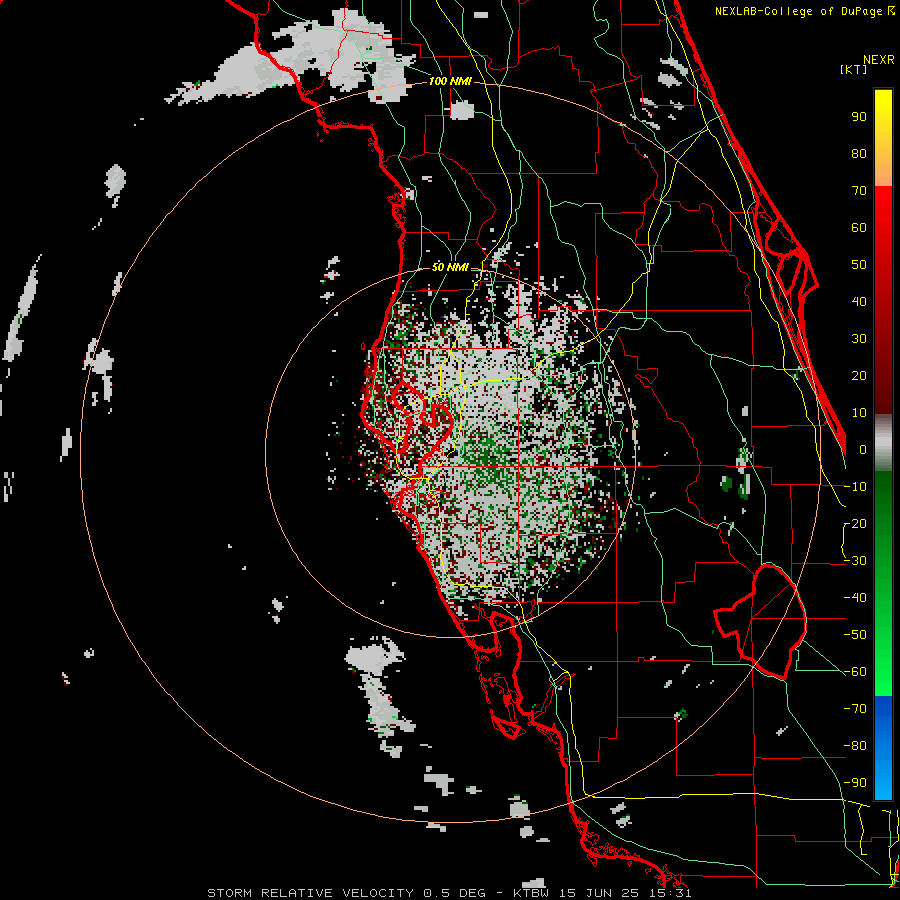Pick the gray zero-velocity band of the color bar
The height and width of the screenshot is (900, 900).
click(883, 443)
